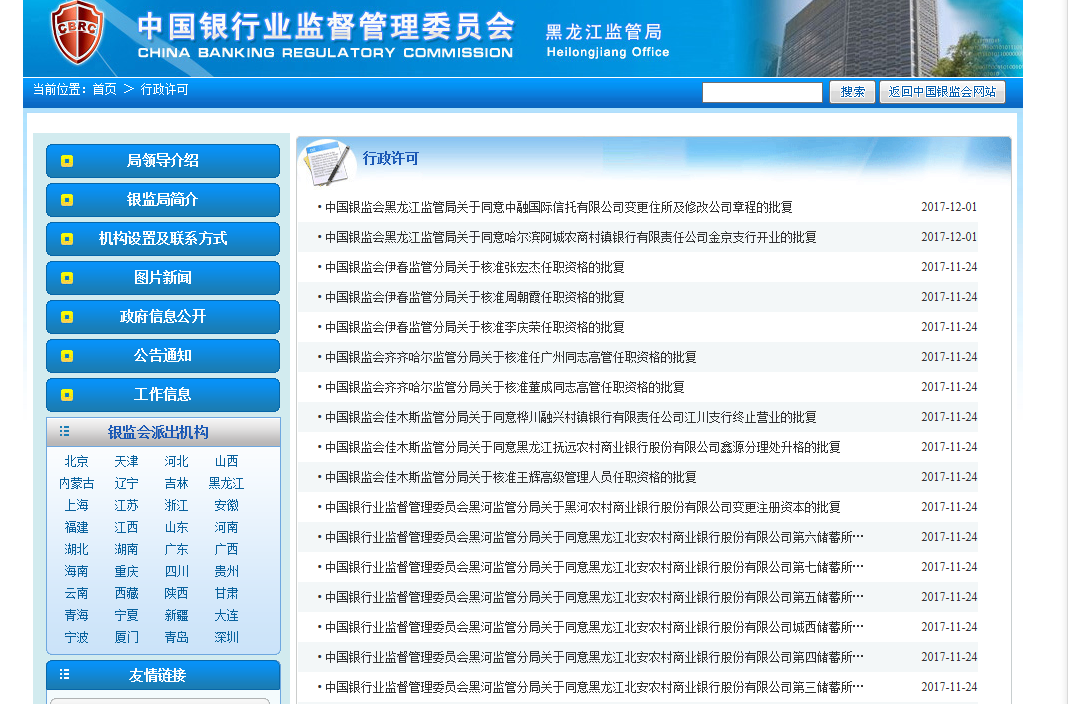Open 重庆 branch link
The image size is (1068, 704).
(x=126, y=571)
